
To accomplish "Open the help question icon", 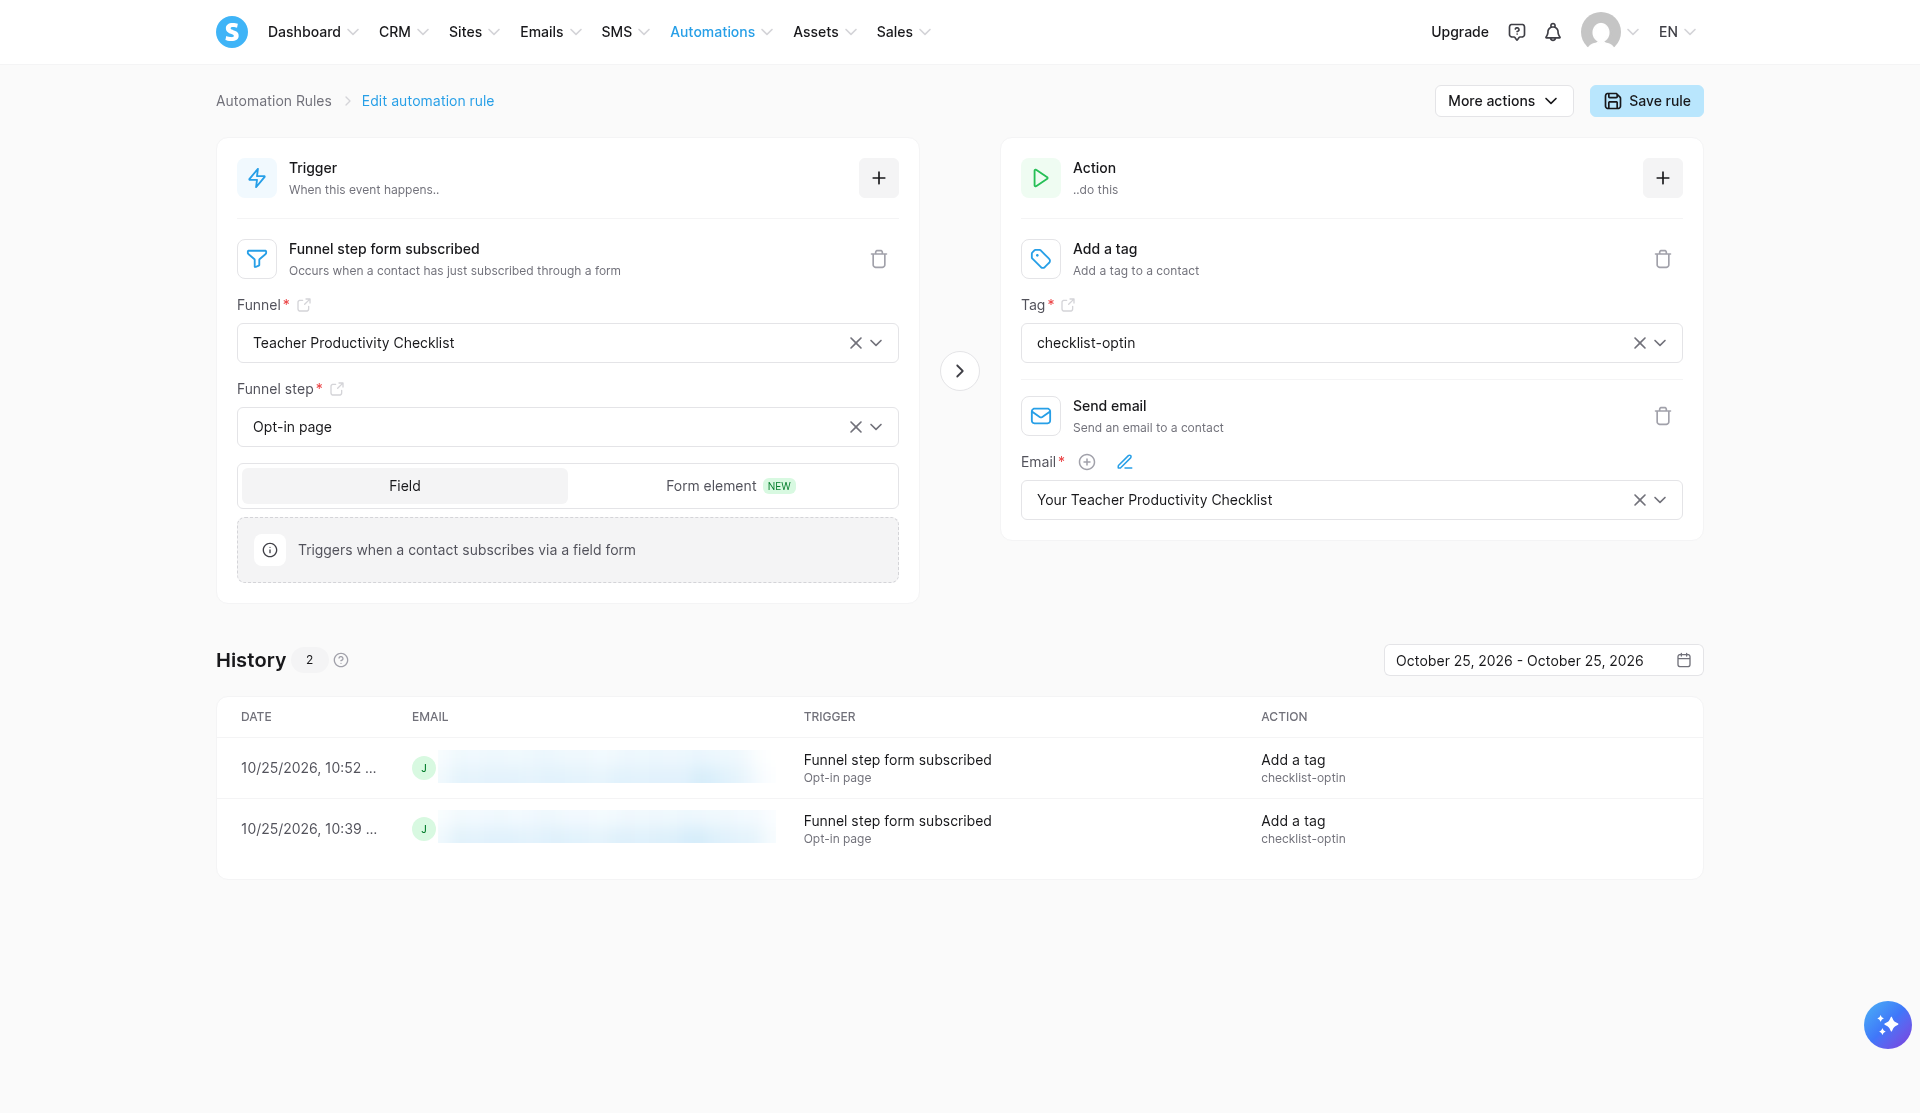I will (x=1517, y=32).
